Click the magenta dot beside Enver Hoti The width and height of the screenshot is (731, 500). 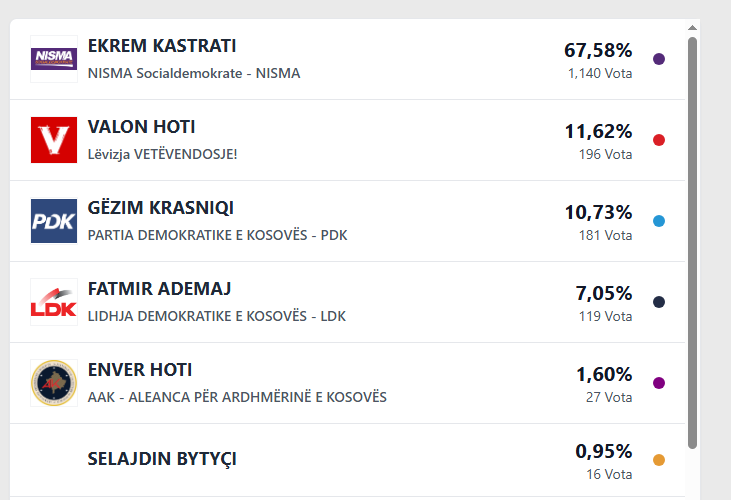click(659, 383)
